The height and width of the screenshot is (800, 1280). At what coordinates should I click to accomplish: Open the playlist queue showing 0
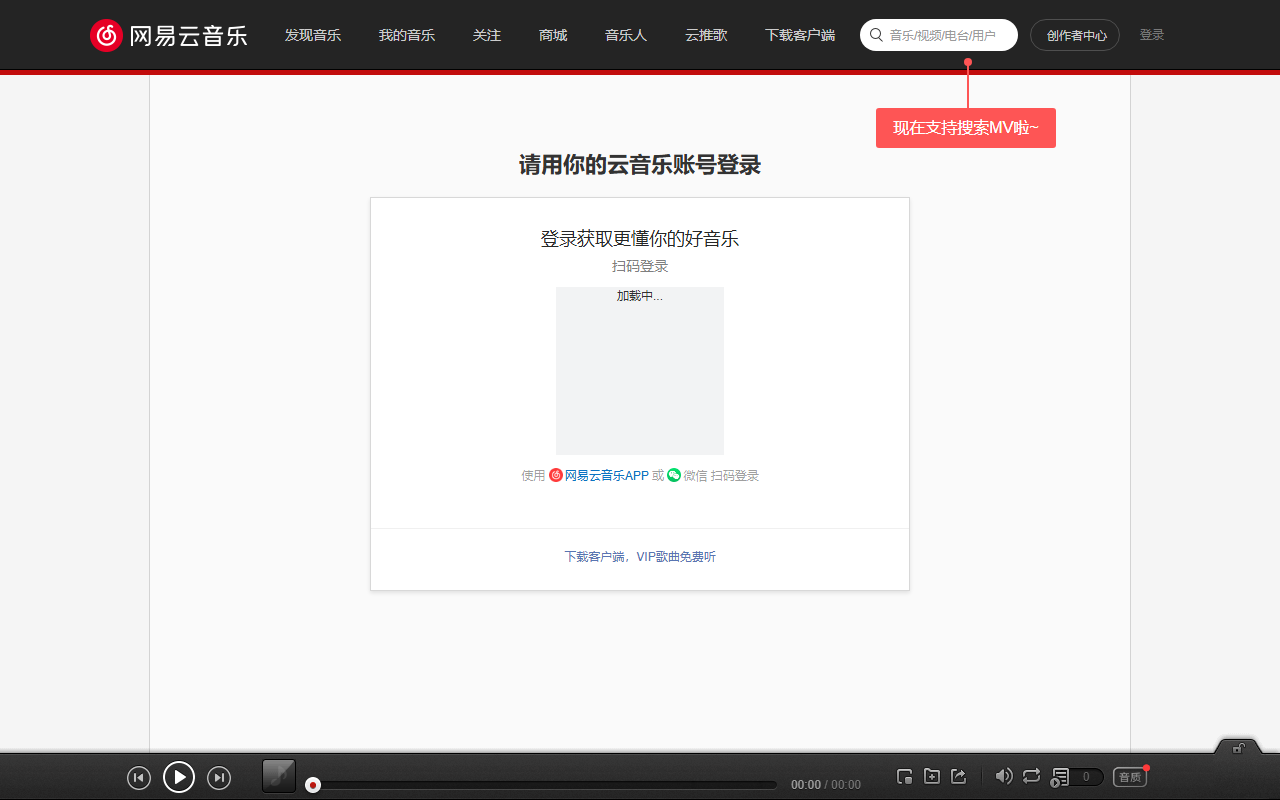tap(1077, 777)
